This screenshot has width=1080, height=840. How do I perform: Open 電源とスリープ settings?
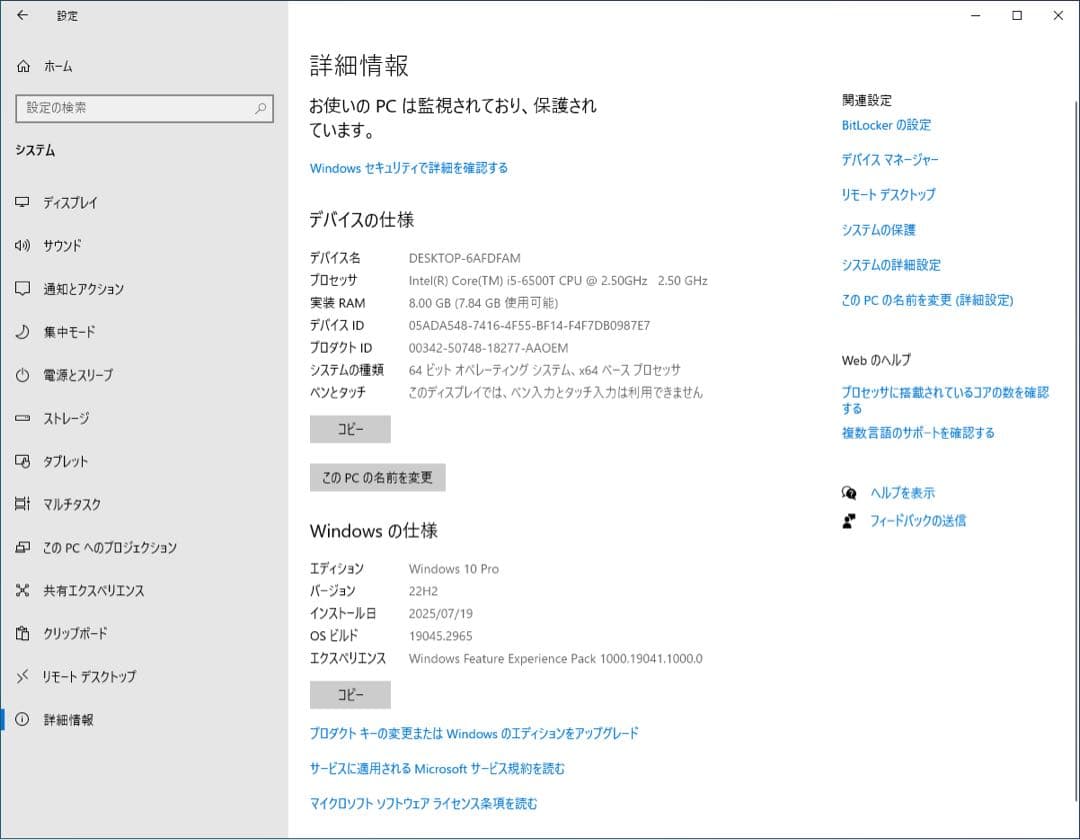[x=20, y=375]
